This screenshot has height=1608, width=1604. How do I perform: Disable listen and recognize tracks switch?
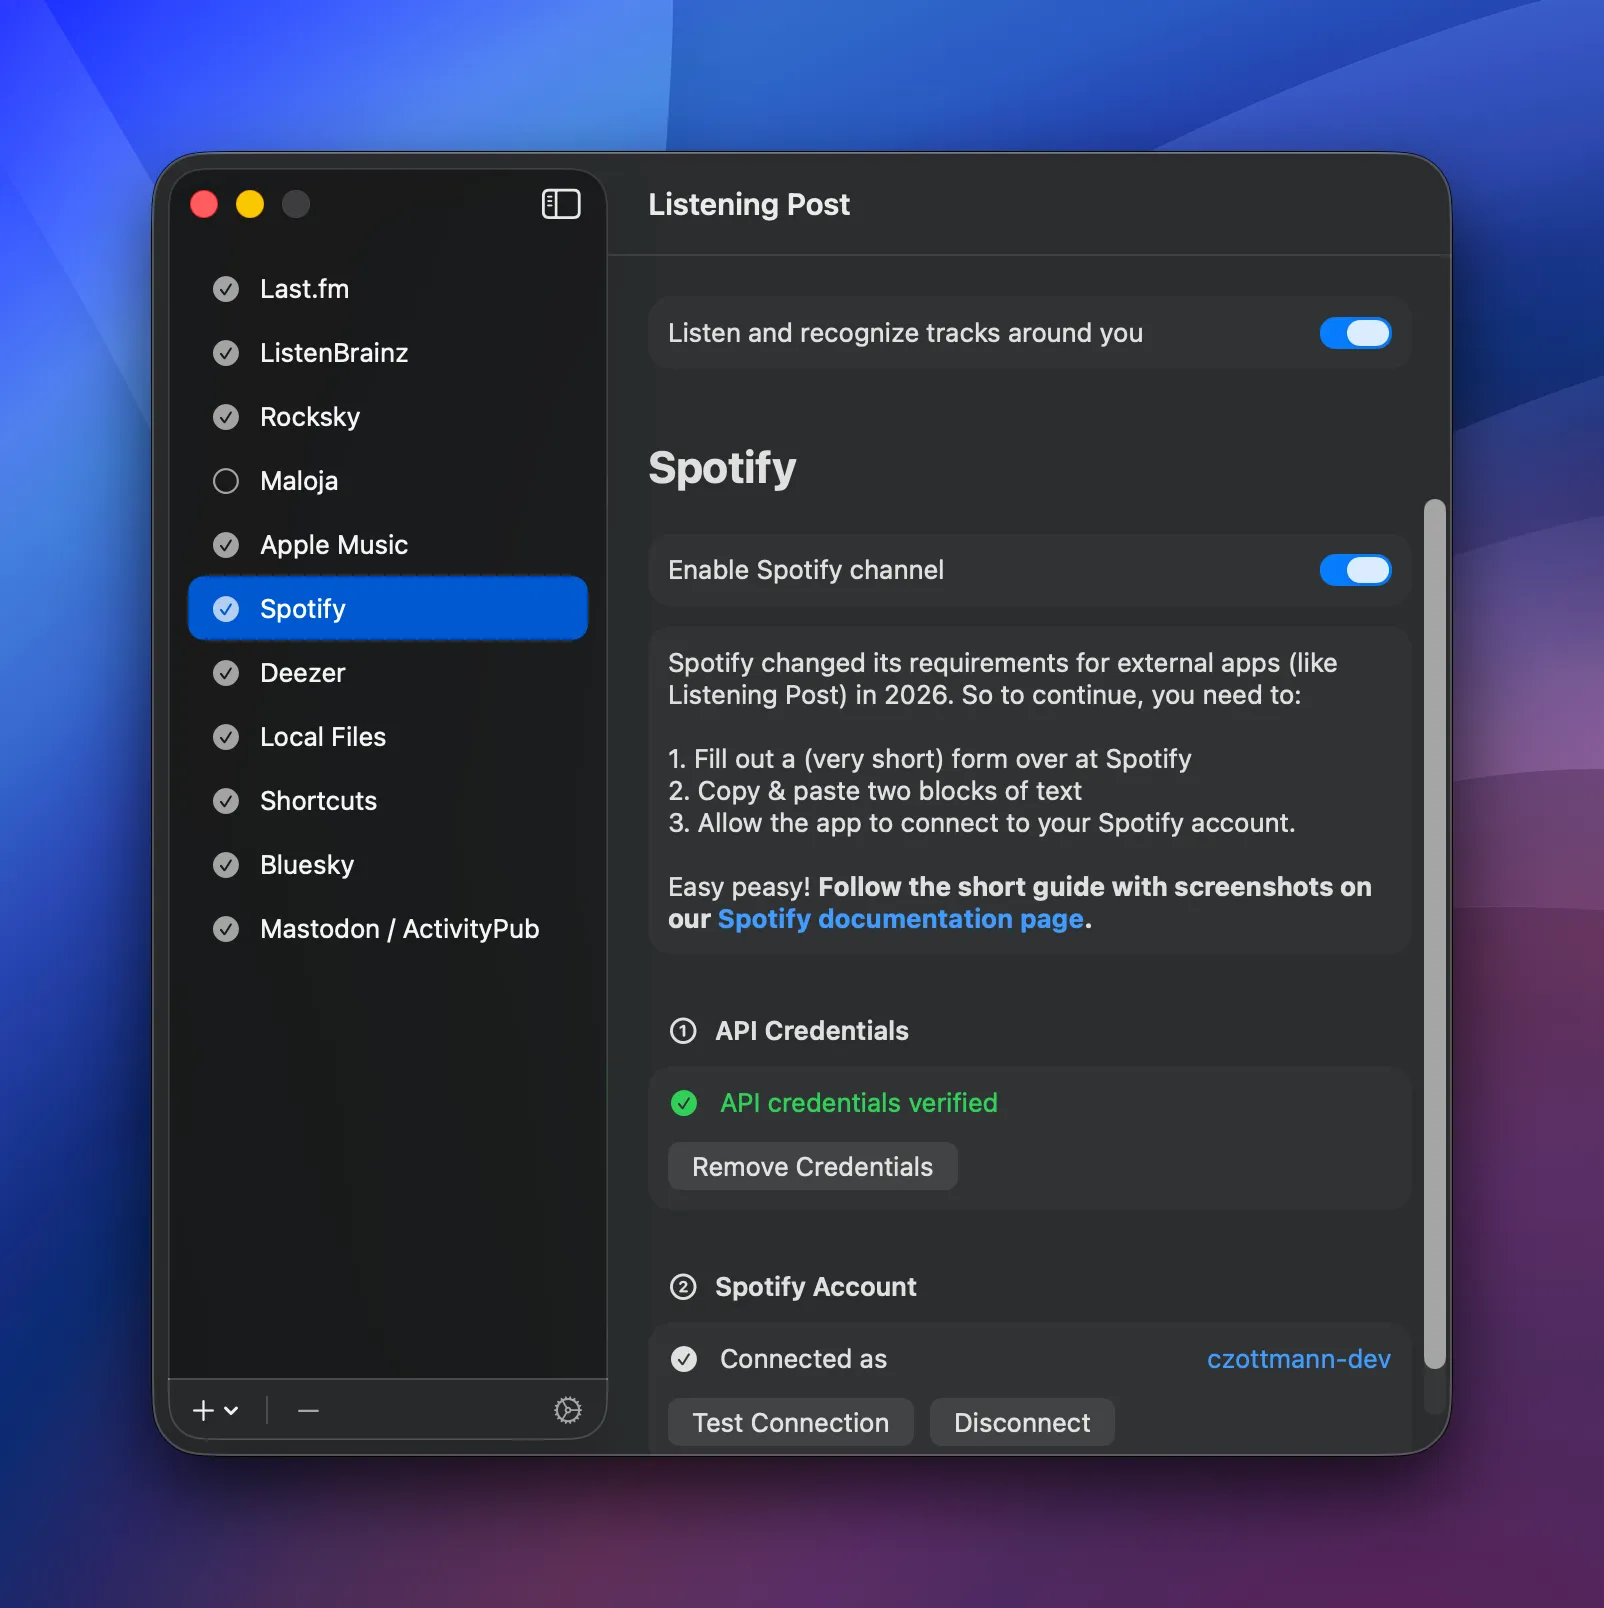[1355, 333]
